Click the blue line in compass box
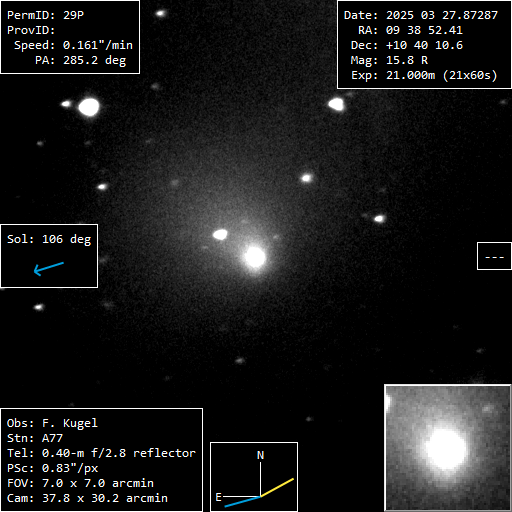512x512 pixels. point(243,502)
